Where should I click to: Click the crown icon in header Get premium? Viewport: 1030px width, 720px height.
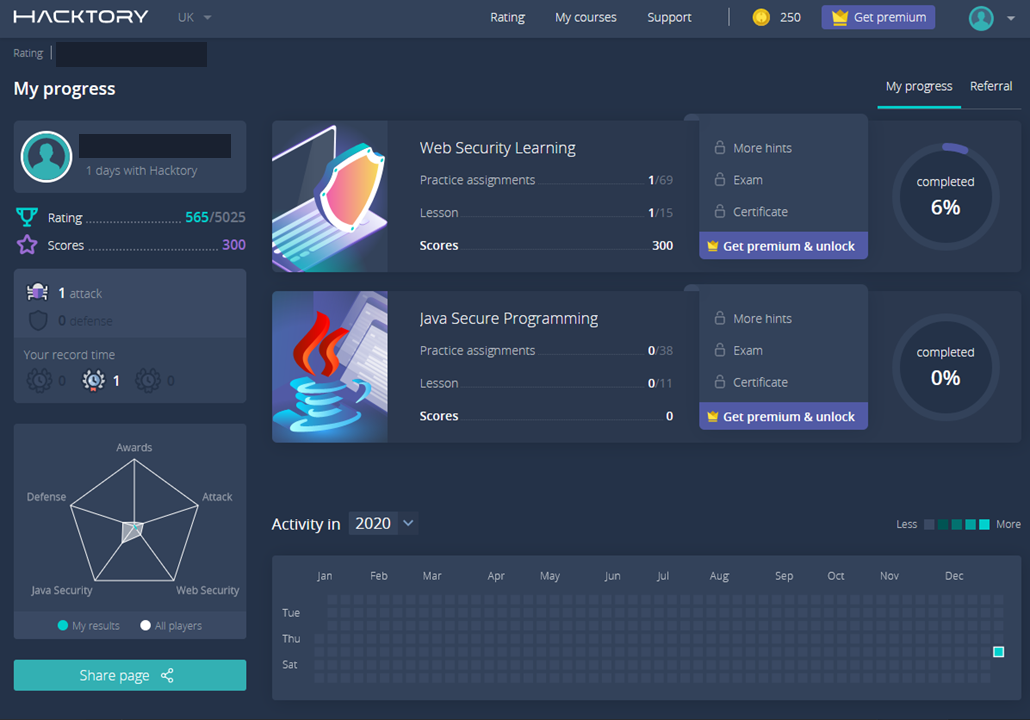coord(840,18)
